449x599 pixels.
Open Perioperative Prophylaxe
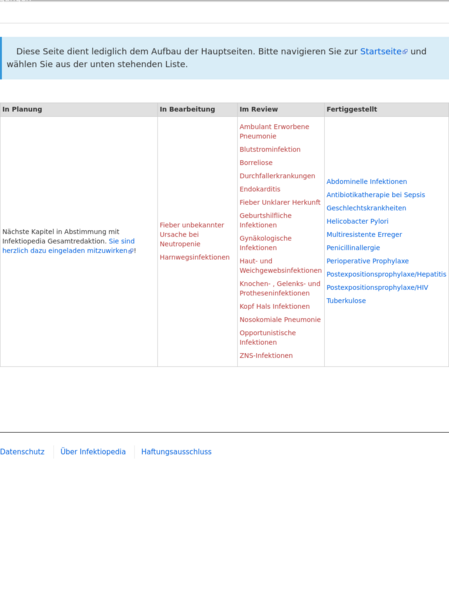(x=368, y=261)
